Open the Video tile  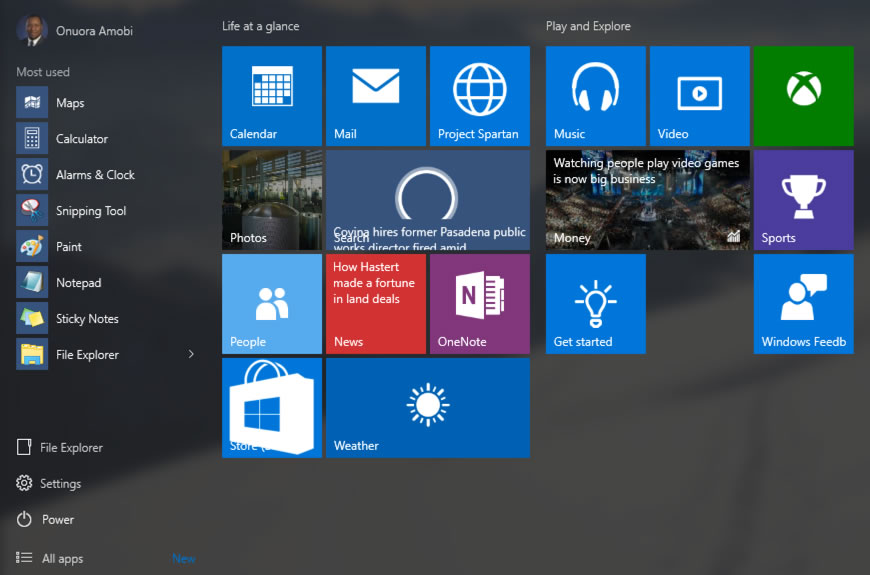pos(700,96)
